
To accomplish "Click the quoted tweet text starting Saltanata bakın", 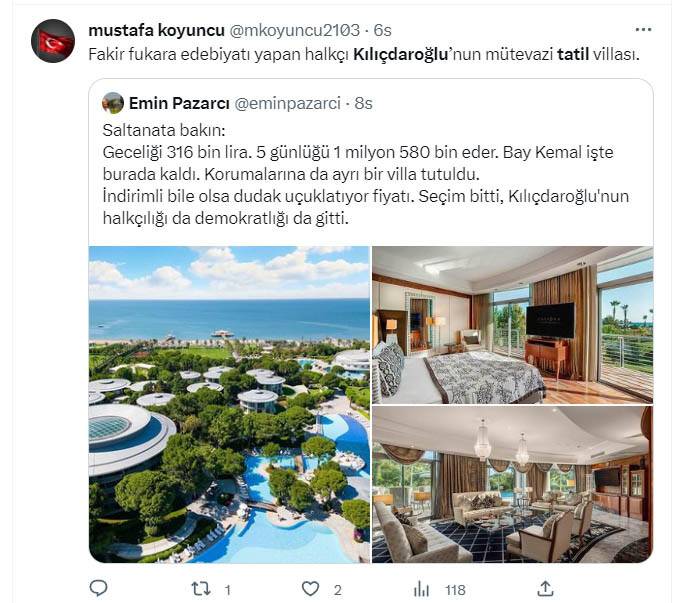I will [366, 174].
